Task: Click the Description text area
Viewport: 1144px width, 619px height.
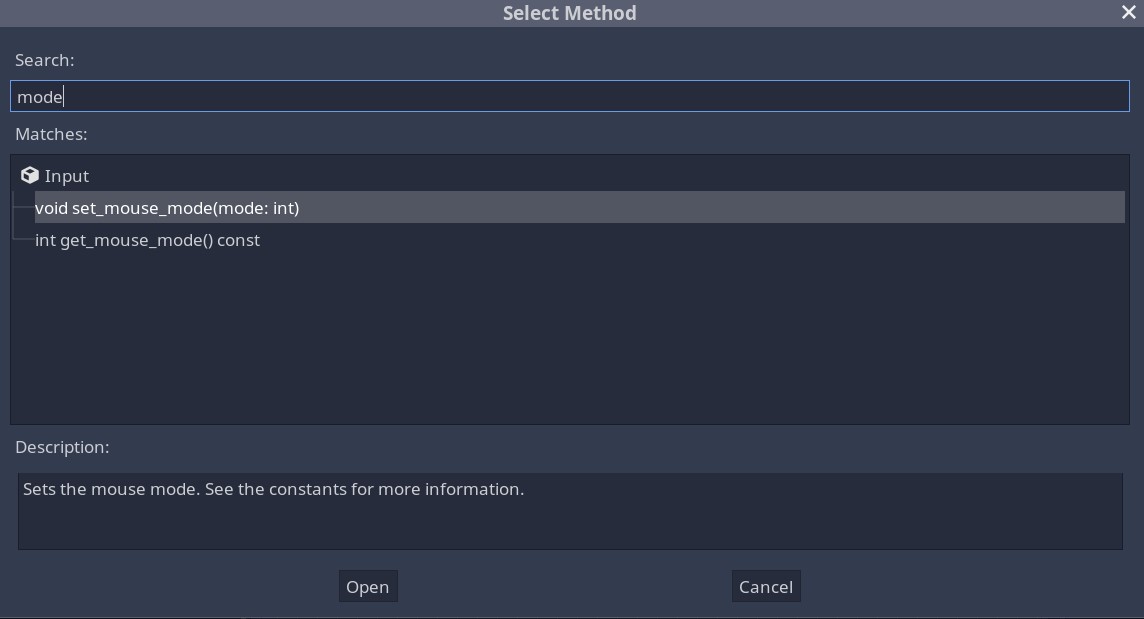Action: [x=570, y=510]
